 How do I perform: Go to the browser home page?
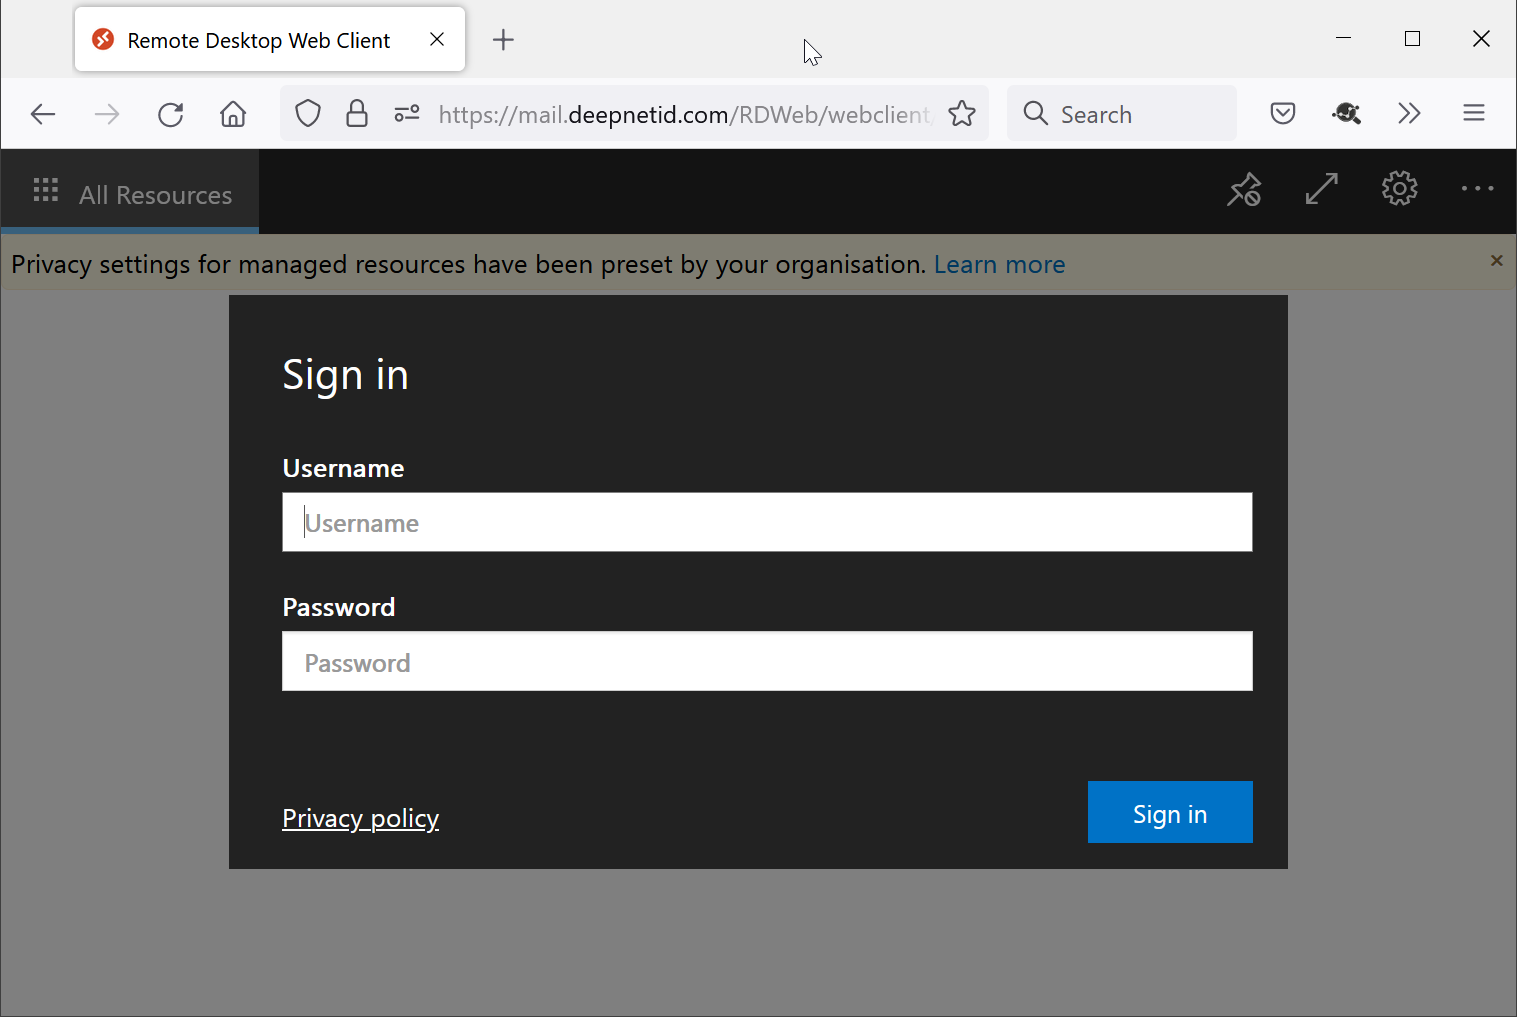click(233, 114)
